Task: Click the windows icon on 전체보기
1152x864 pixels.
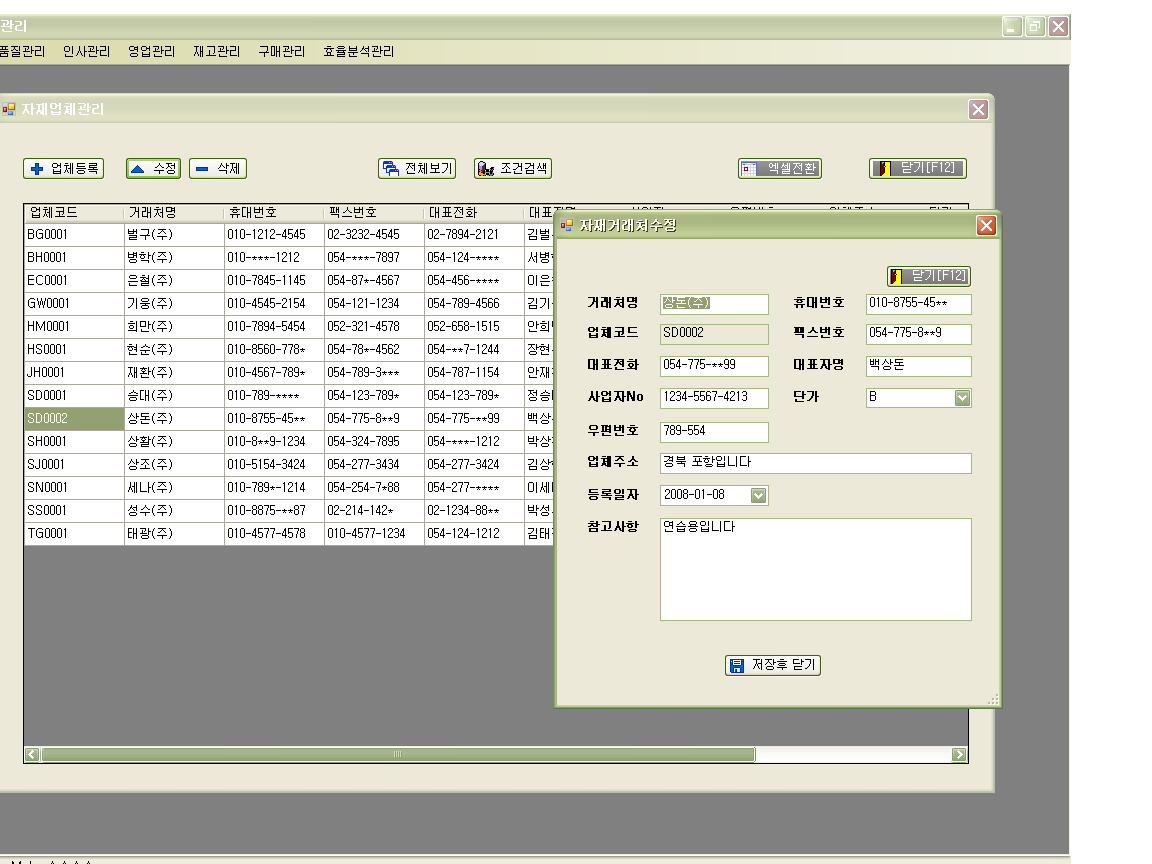Action: tap(391, 169)
